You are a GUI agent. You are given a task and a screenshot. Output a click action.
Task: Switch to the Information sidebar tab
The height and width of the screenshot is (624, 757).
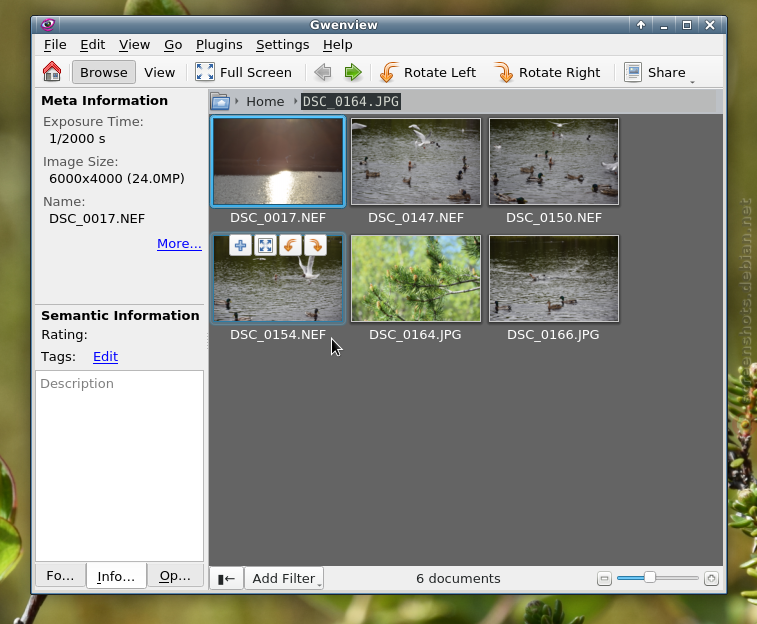pos(116,576)
